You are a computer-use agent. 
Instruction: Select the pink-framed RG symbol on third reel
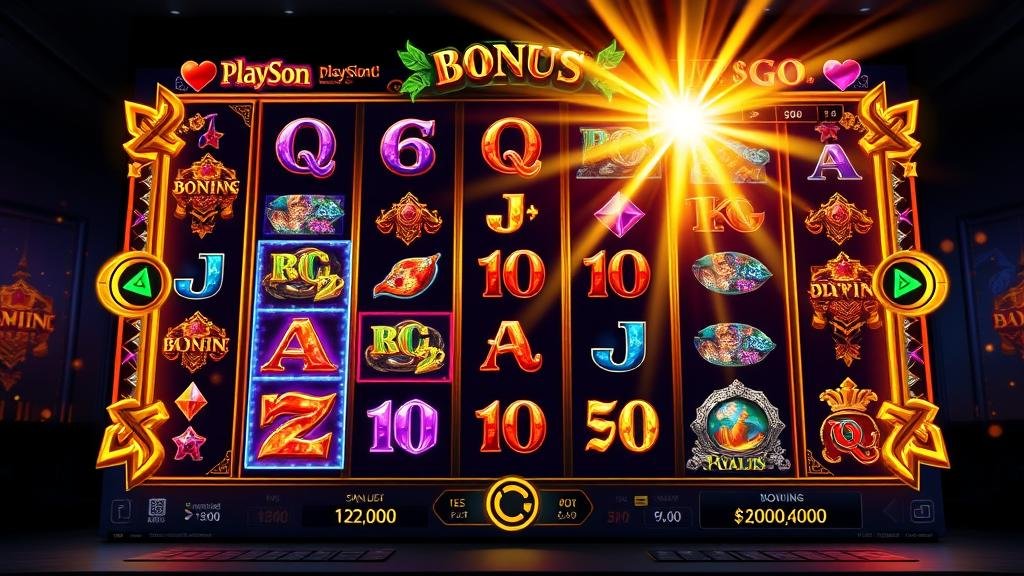pyautogui.click(x=405, y=347)
